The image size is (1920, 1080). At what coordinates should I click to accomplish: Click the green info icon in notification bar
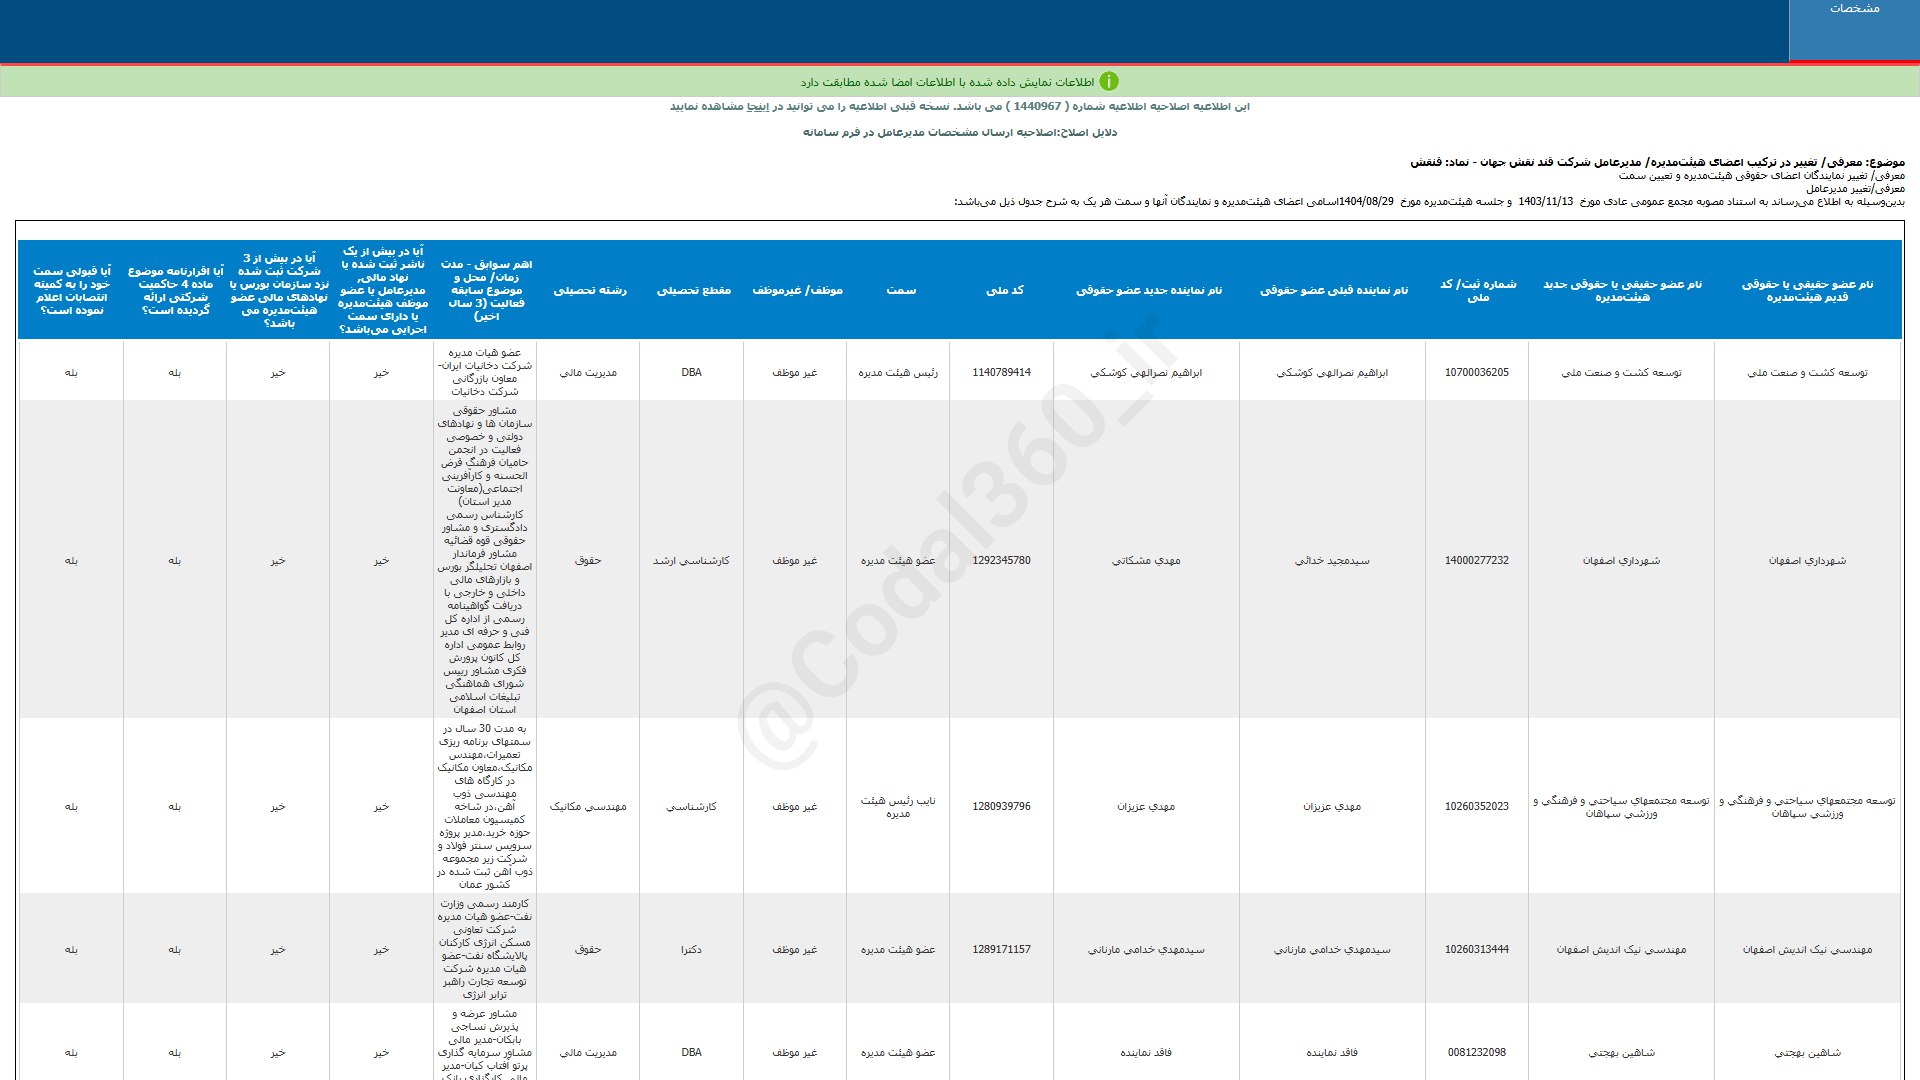[x=1108, y=82]
